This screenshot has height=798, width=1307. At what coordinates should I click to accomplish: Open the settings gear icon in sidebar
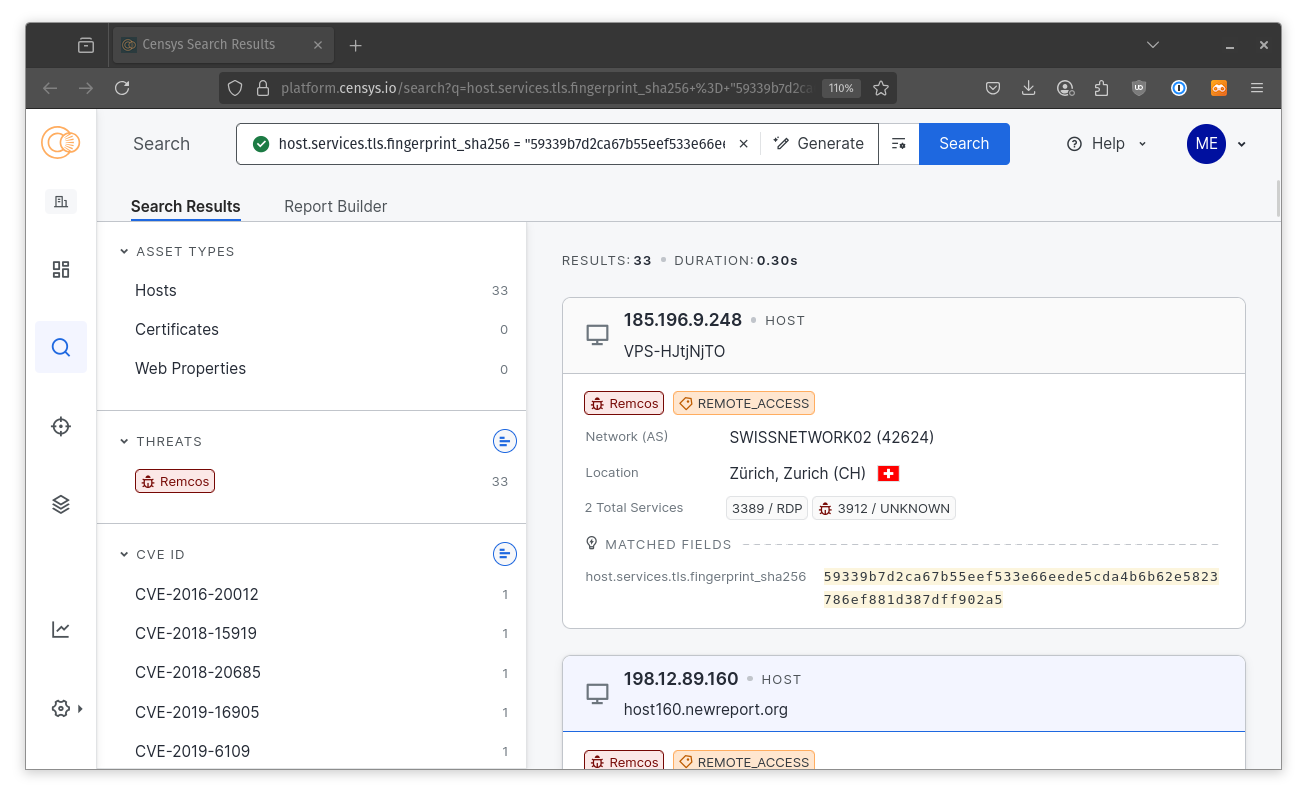pyautogui.click(x=61, y=708)
